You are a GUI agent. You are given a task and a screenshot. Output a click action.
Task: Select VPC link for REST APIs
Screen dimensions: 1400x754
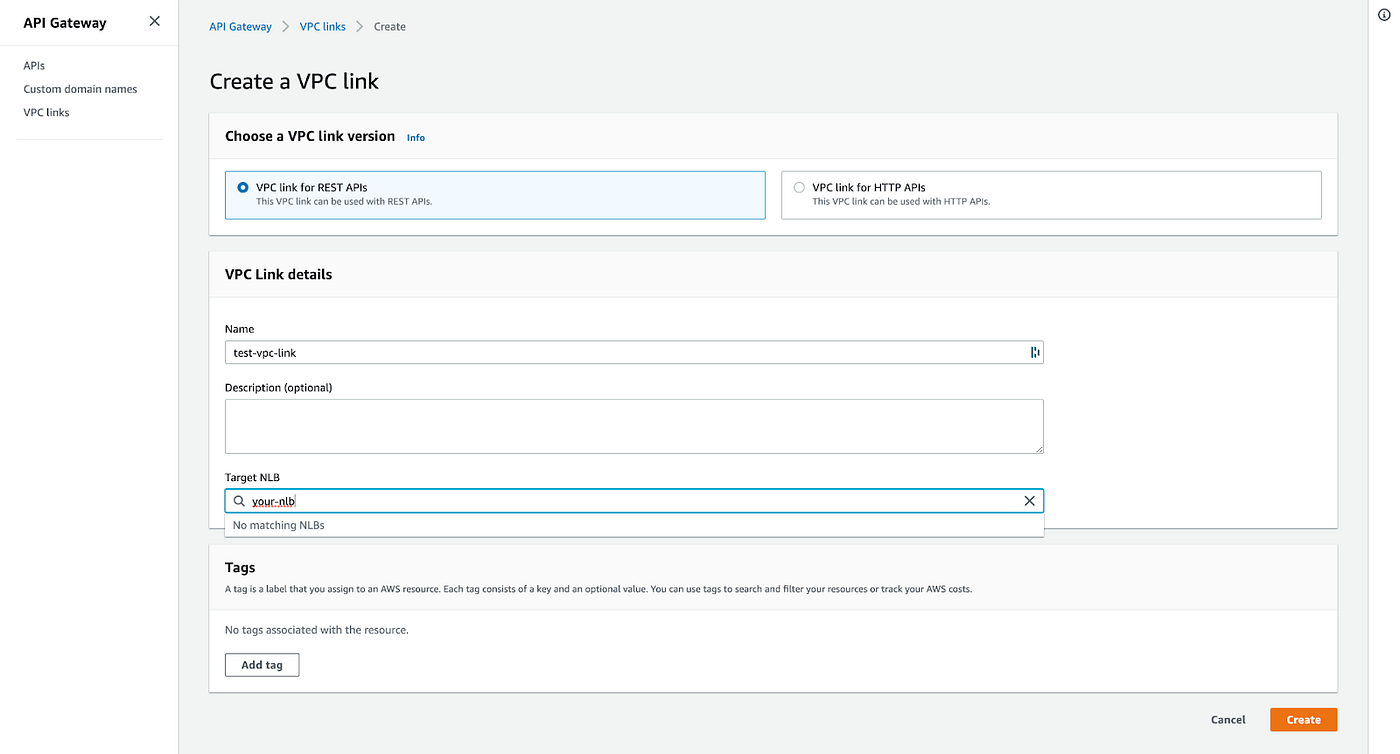(495, 194)
